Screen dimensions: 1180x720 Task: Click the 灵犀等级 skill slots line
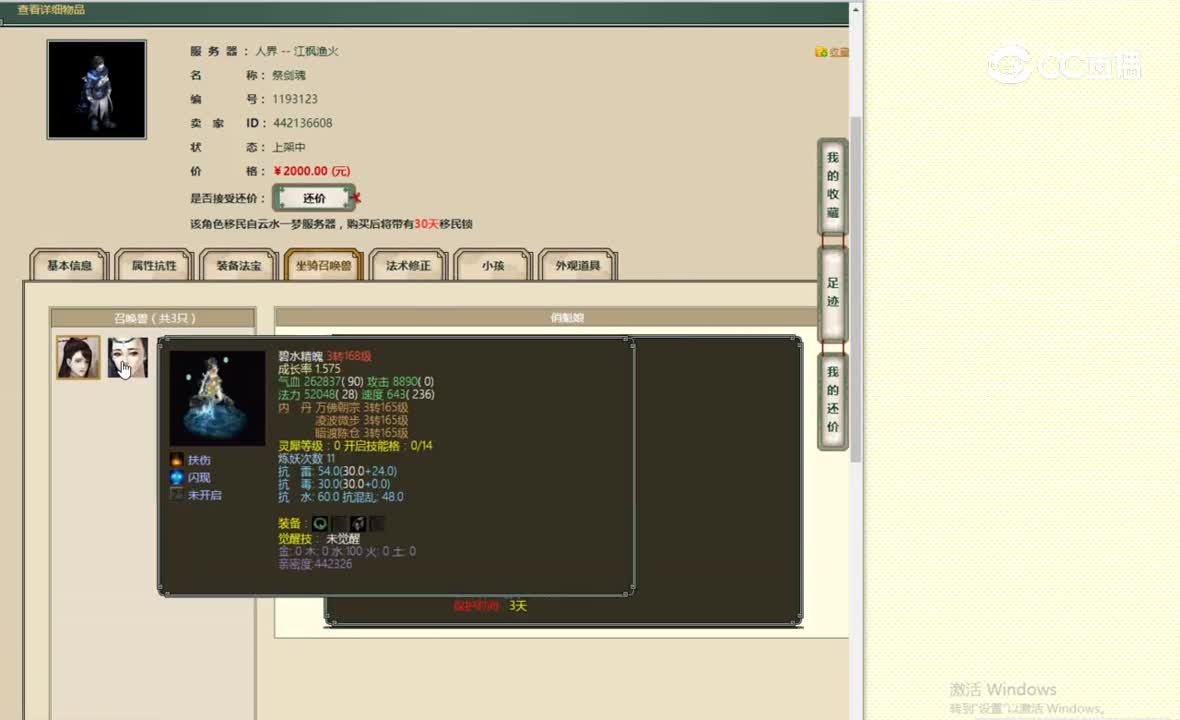point(355,445)
